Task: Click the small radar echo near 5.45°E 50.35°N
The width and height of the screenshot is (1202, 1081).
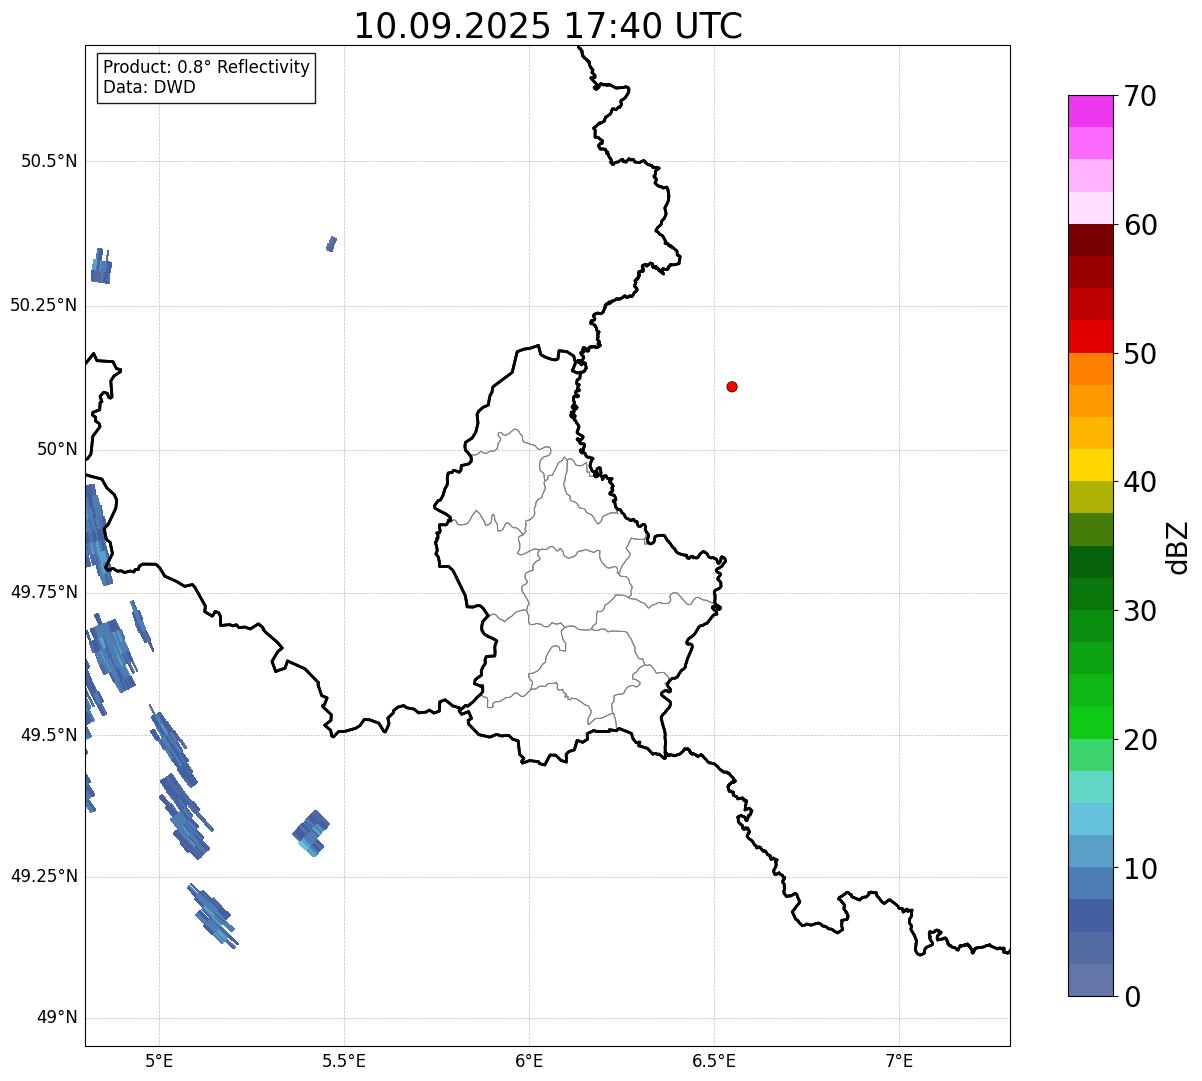Action: (x=331, y=244)
